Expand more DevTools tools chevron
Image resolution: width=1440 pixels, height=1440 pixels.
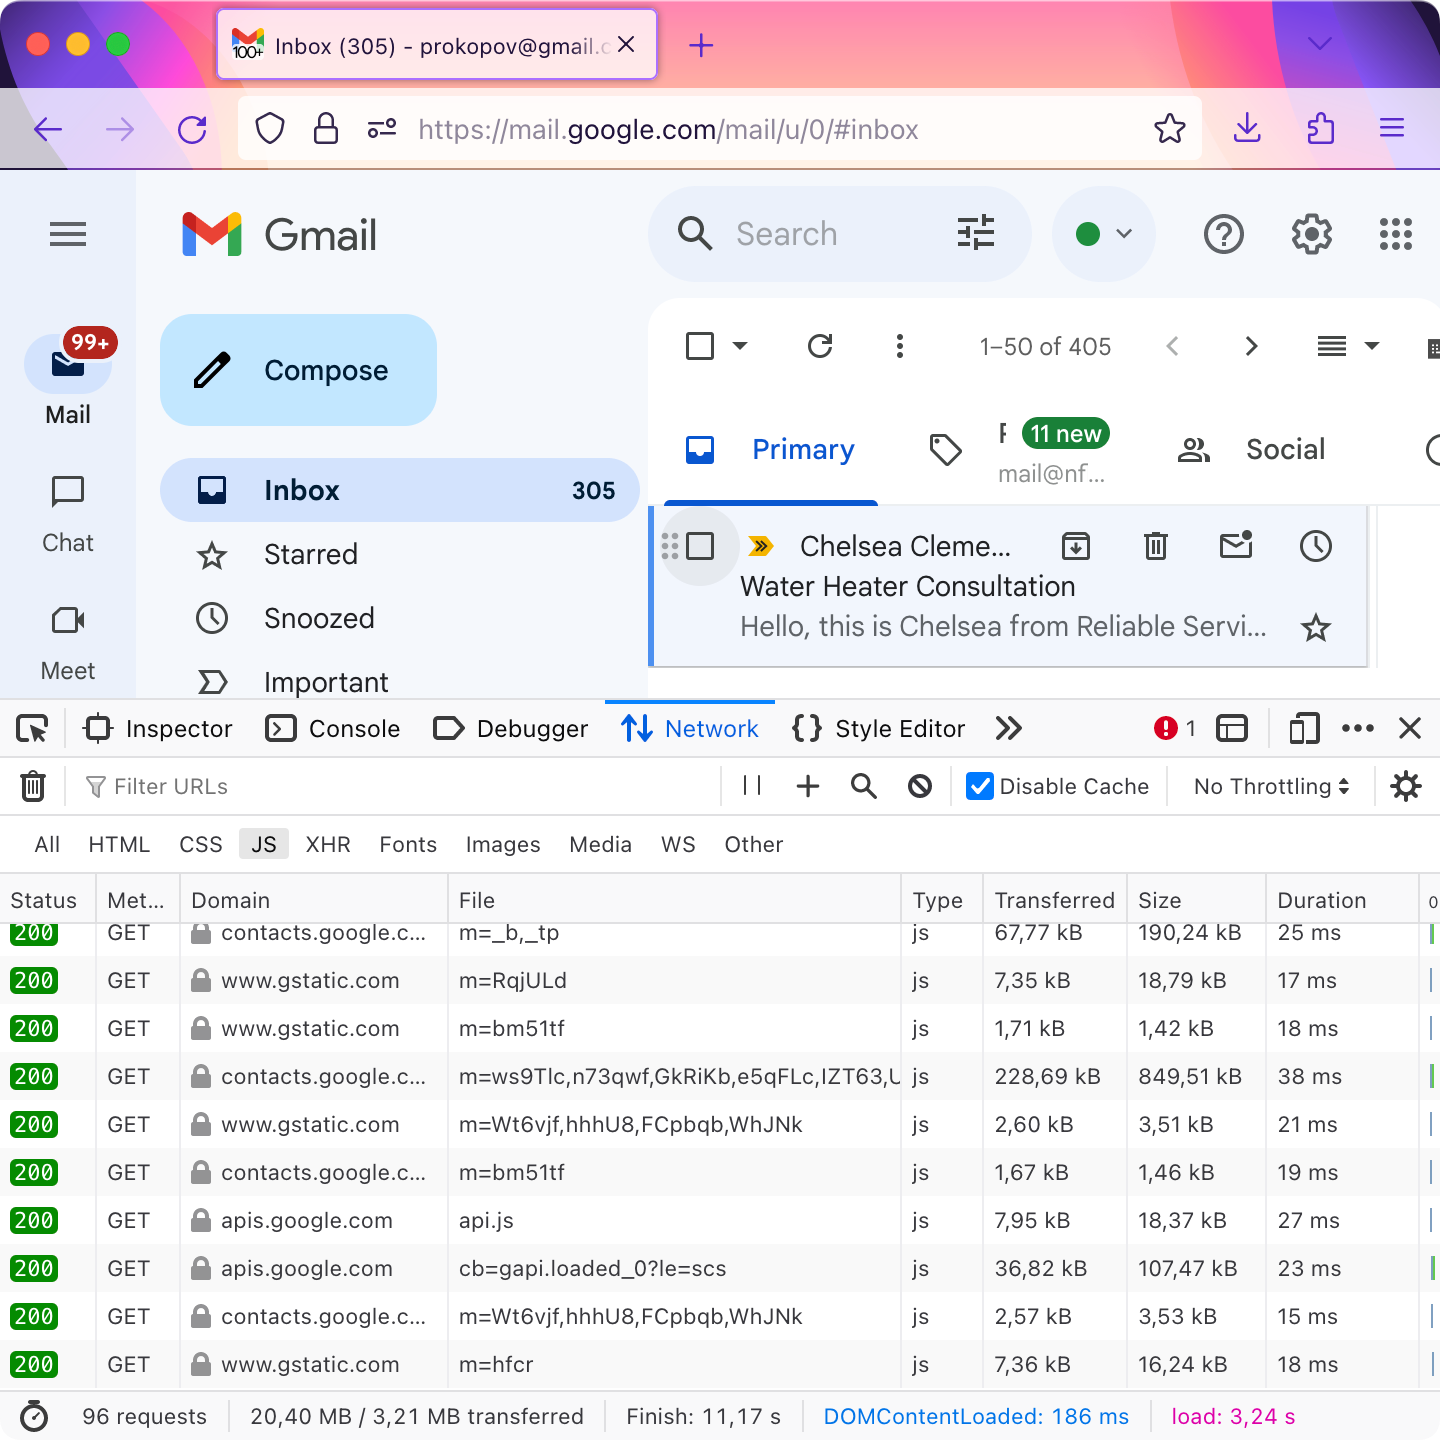[1009, 729]
